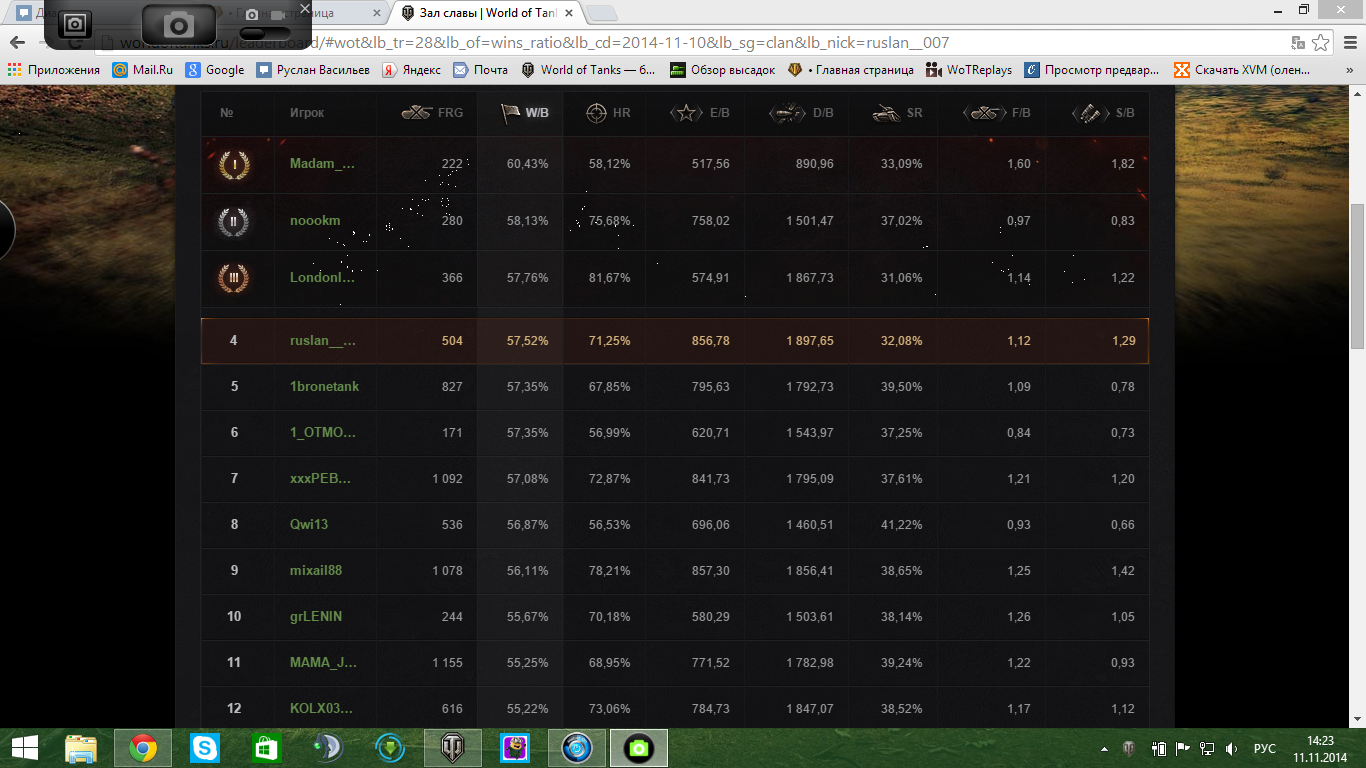Screen dimensions: 1366x768
Task: Open Windows Store from taskbar
Action: click(266, 748)
